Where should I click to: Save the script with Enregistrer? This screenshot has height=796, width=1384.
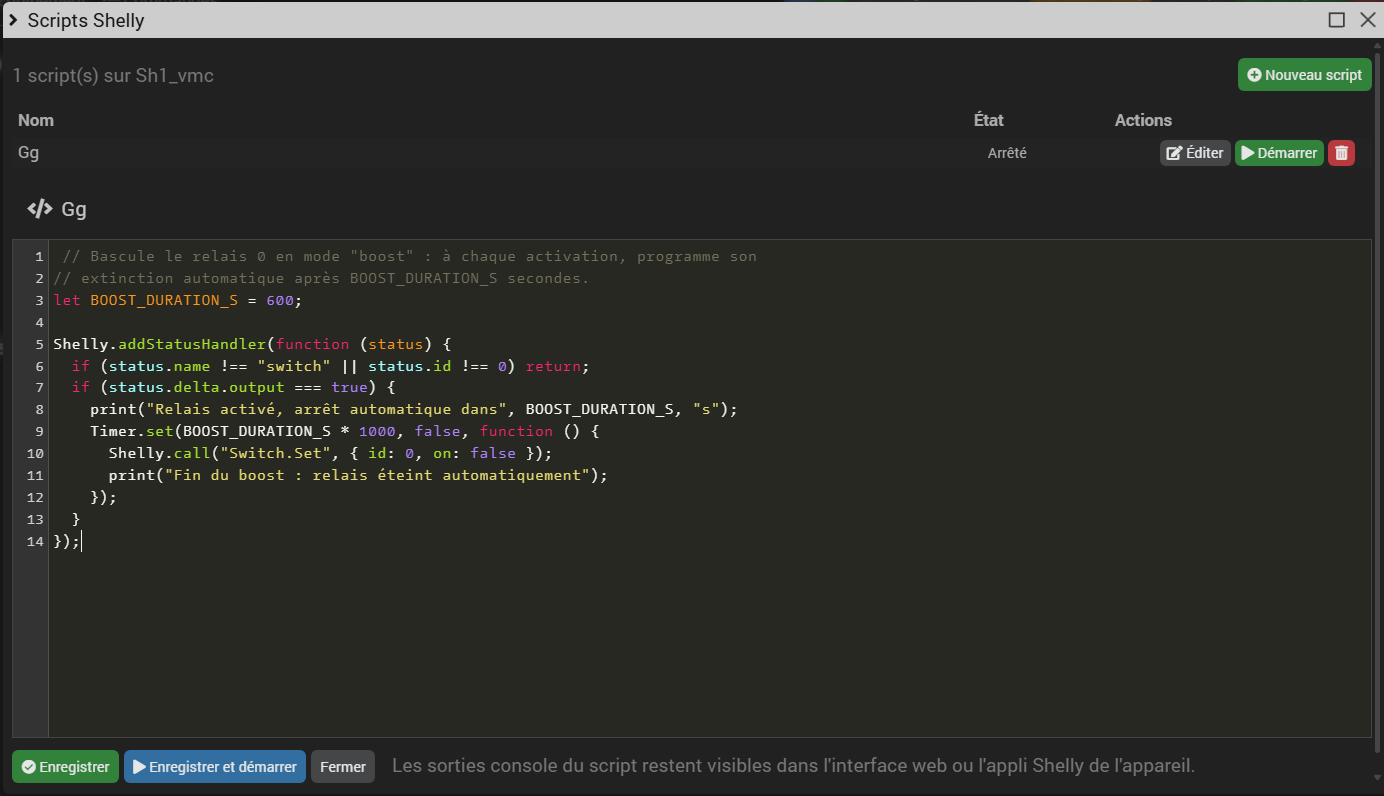pos(65,767)
